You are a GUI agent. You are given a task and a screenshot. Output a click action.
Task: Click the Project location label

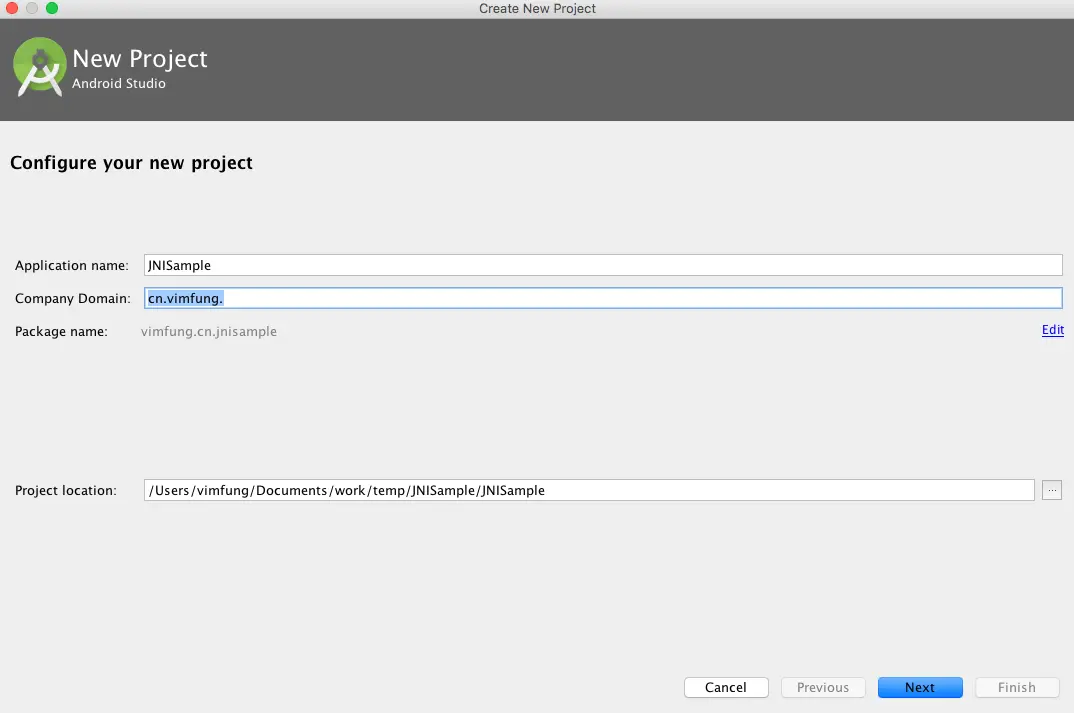pos(66,490)
